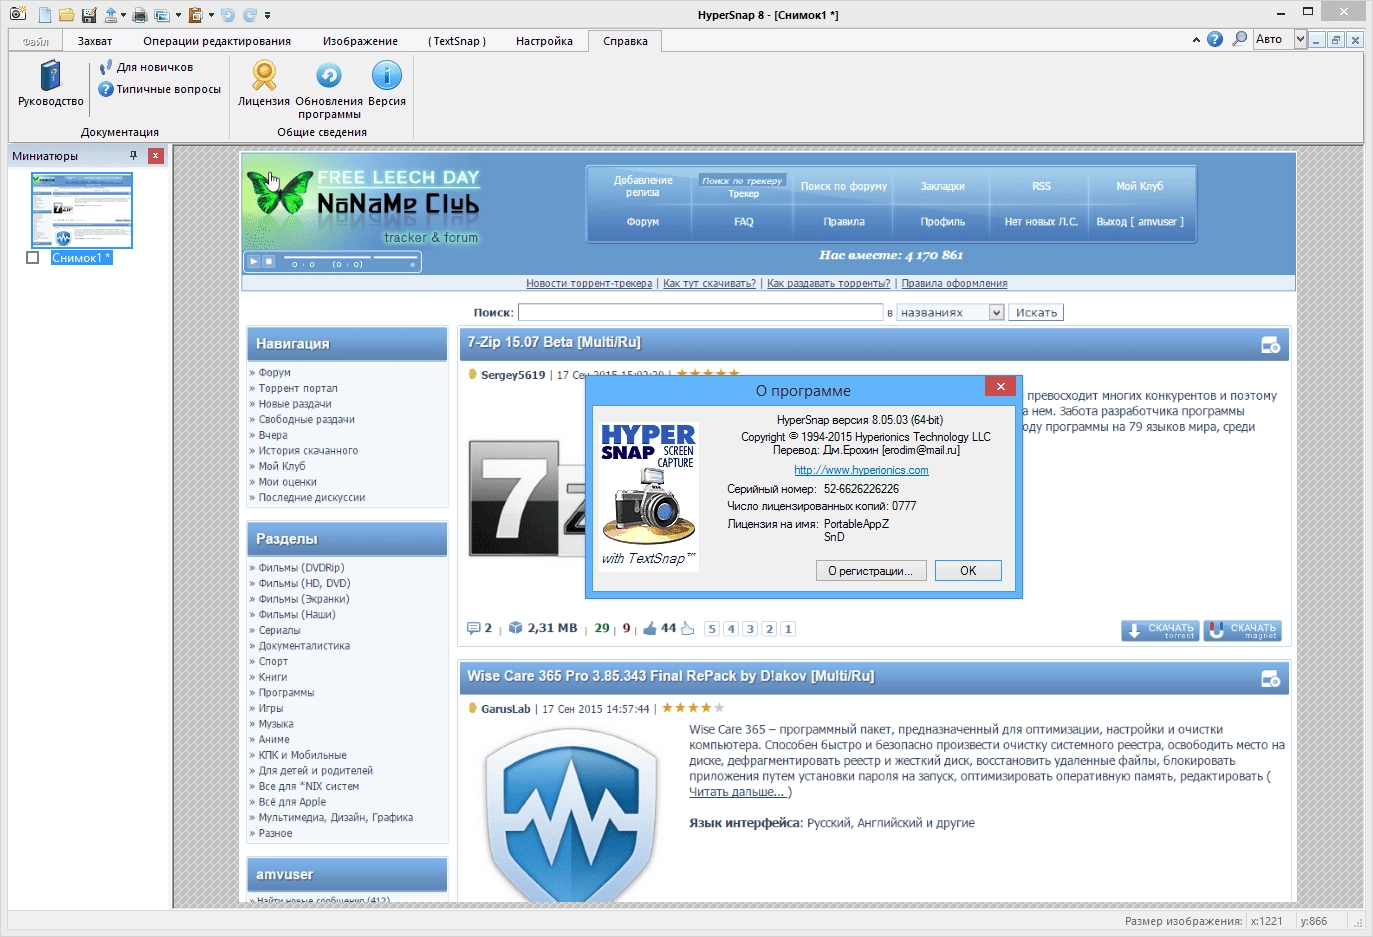This screenshot has width=1373, height=937.
Task: Open the Лицензия license ribbon icon
Action: click(x=264, y=83)
